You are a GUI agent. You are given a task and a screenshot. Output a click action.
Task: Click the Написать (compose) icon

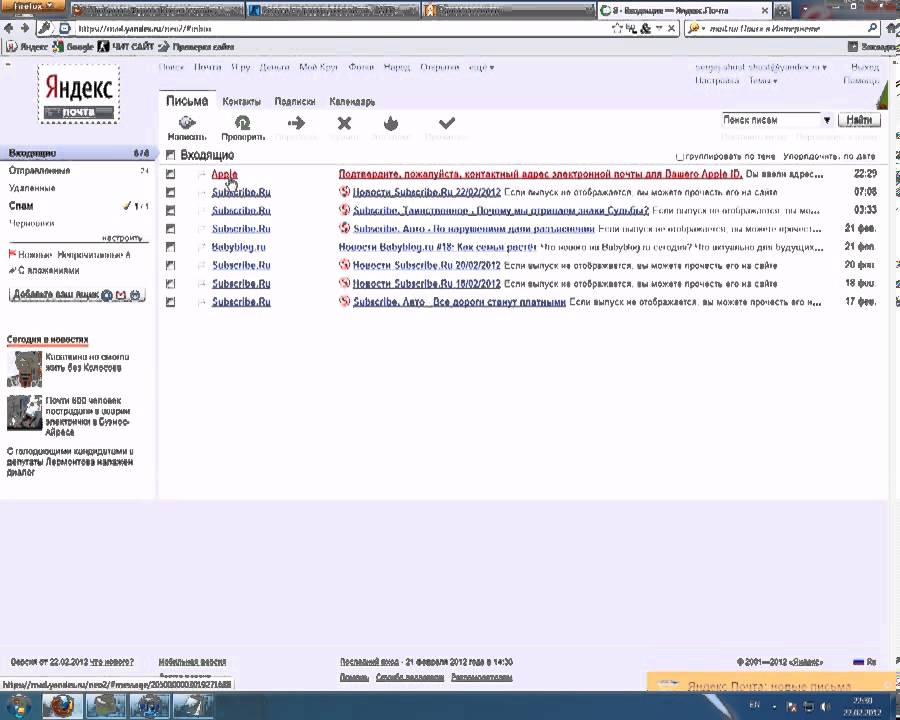coord(187,122)
